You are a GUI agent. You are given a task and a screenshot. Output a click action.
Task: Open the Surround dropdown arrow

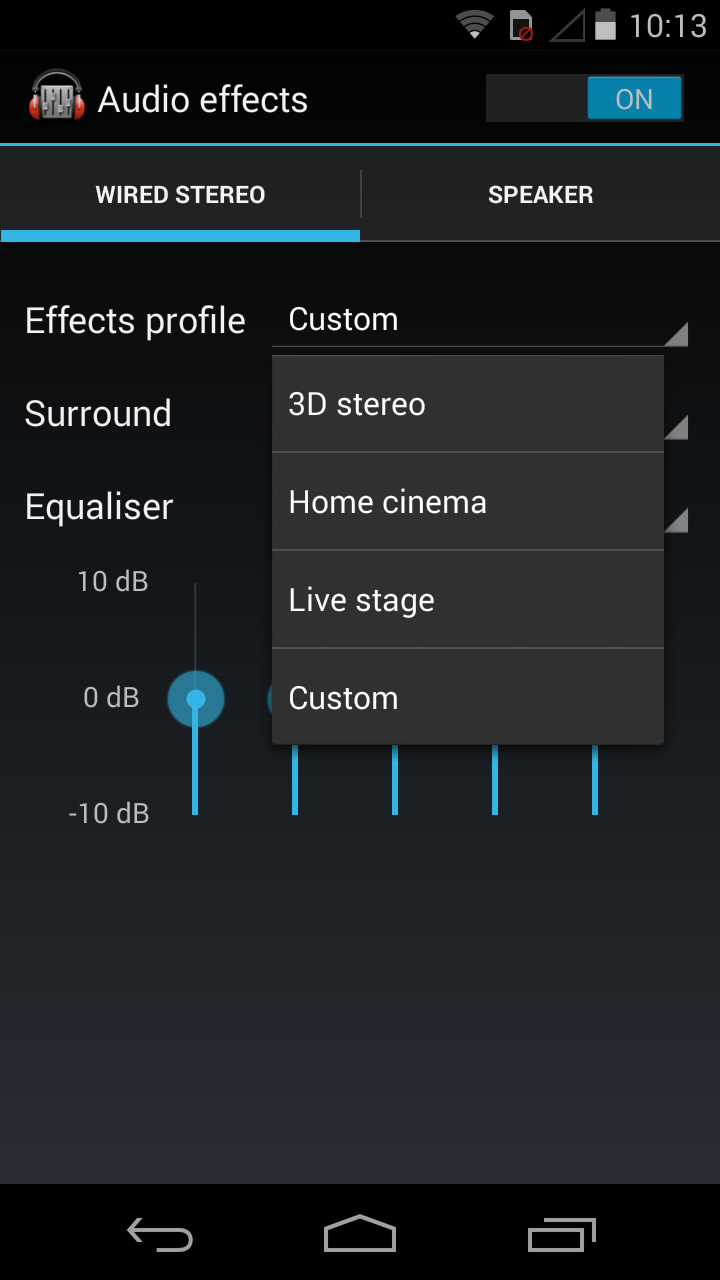[677, 427]
